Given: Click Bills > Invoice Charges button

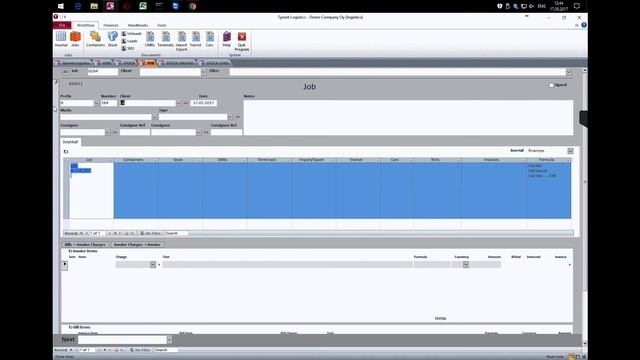Looking at the screenshot, I should [x=85, y=244].
